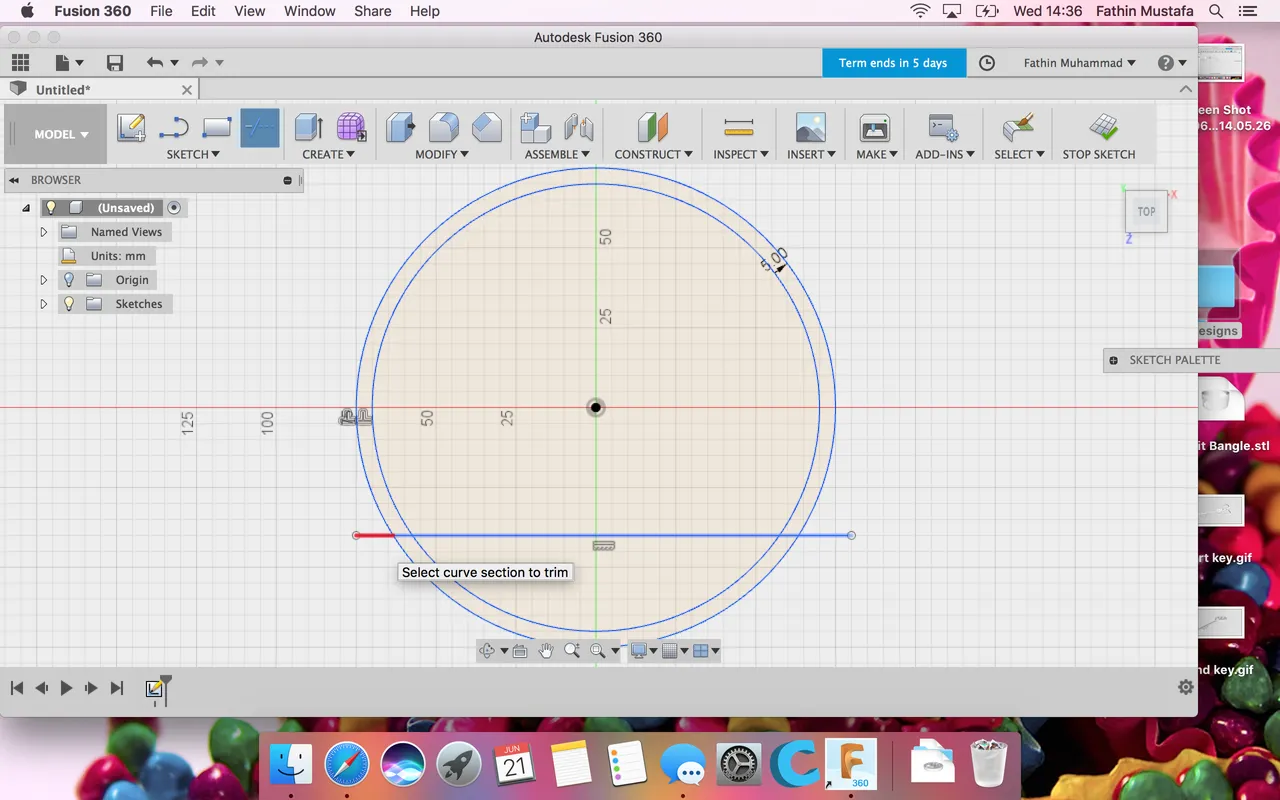1280x800 pixels.
Task: Open the SKETCH dropdown menu
Action: click(x=193, y=154)
